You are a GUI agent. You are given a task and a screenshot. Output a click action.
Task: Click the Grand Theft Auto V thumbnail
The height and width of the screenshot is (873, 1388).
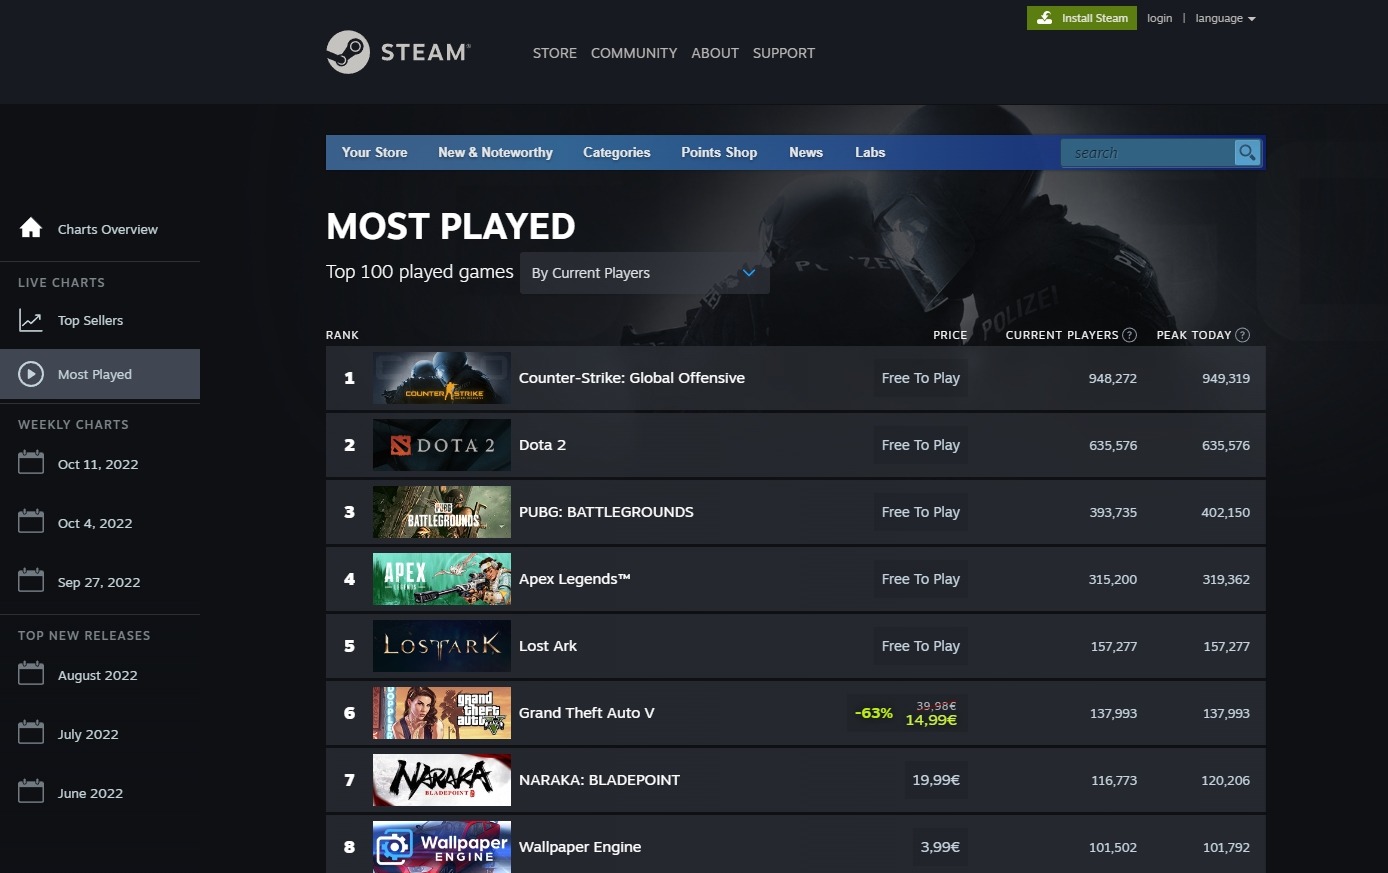point(441,713)
